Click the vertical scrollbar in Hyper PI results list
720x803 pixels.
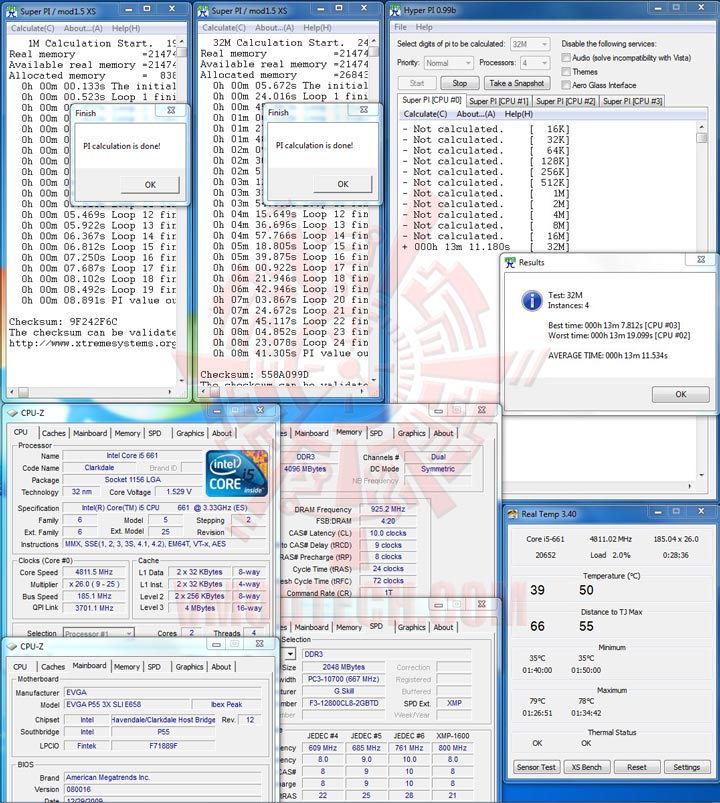pyautogui.click(x=702, y=301)
